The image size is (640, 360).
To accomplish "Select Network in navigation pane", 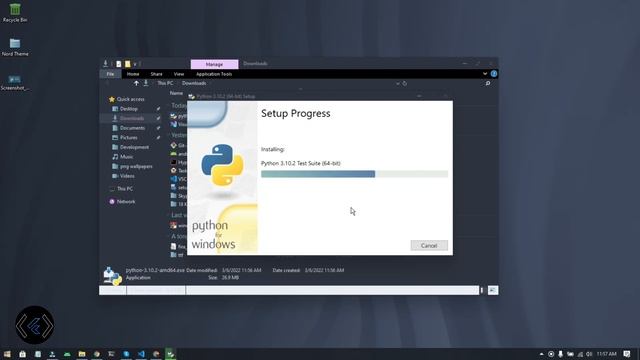I will pos(122,202).
